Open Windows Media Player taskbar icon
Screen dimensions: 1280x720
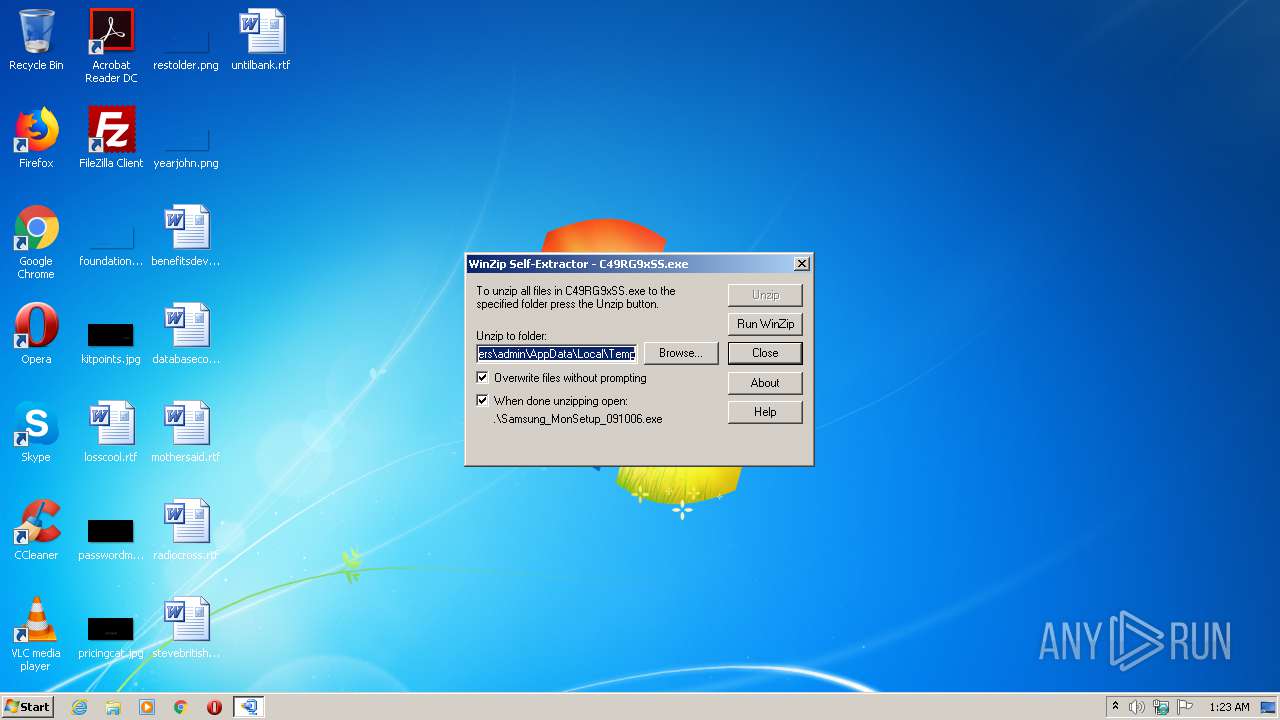coord(147,707)
